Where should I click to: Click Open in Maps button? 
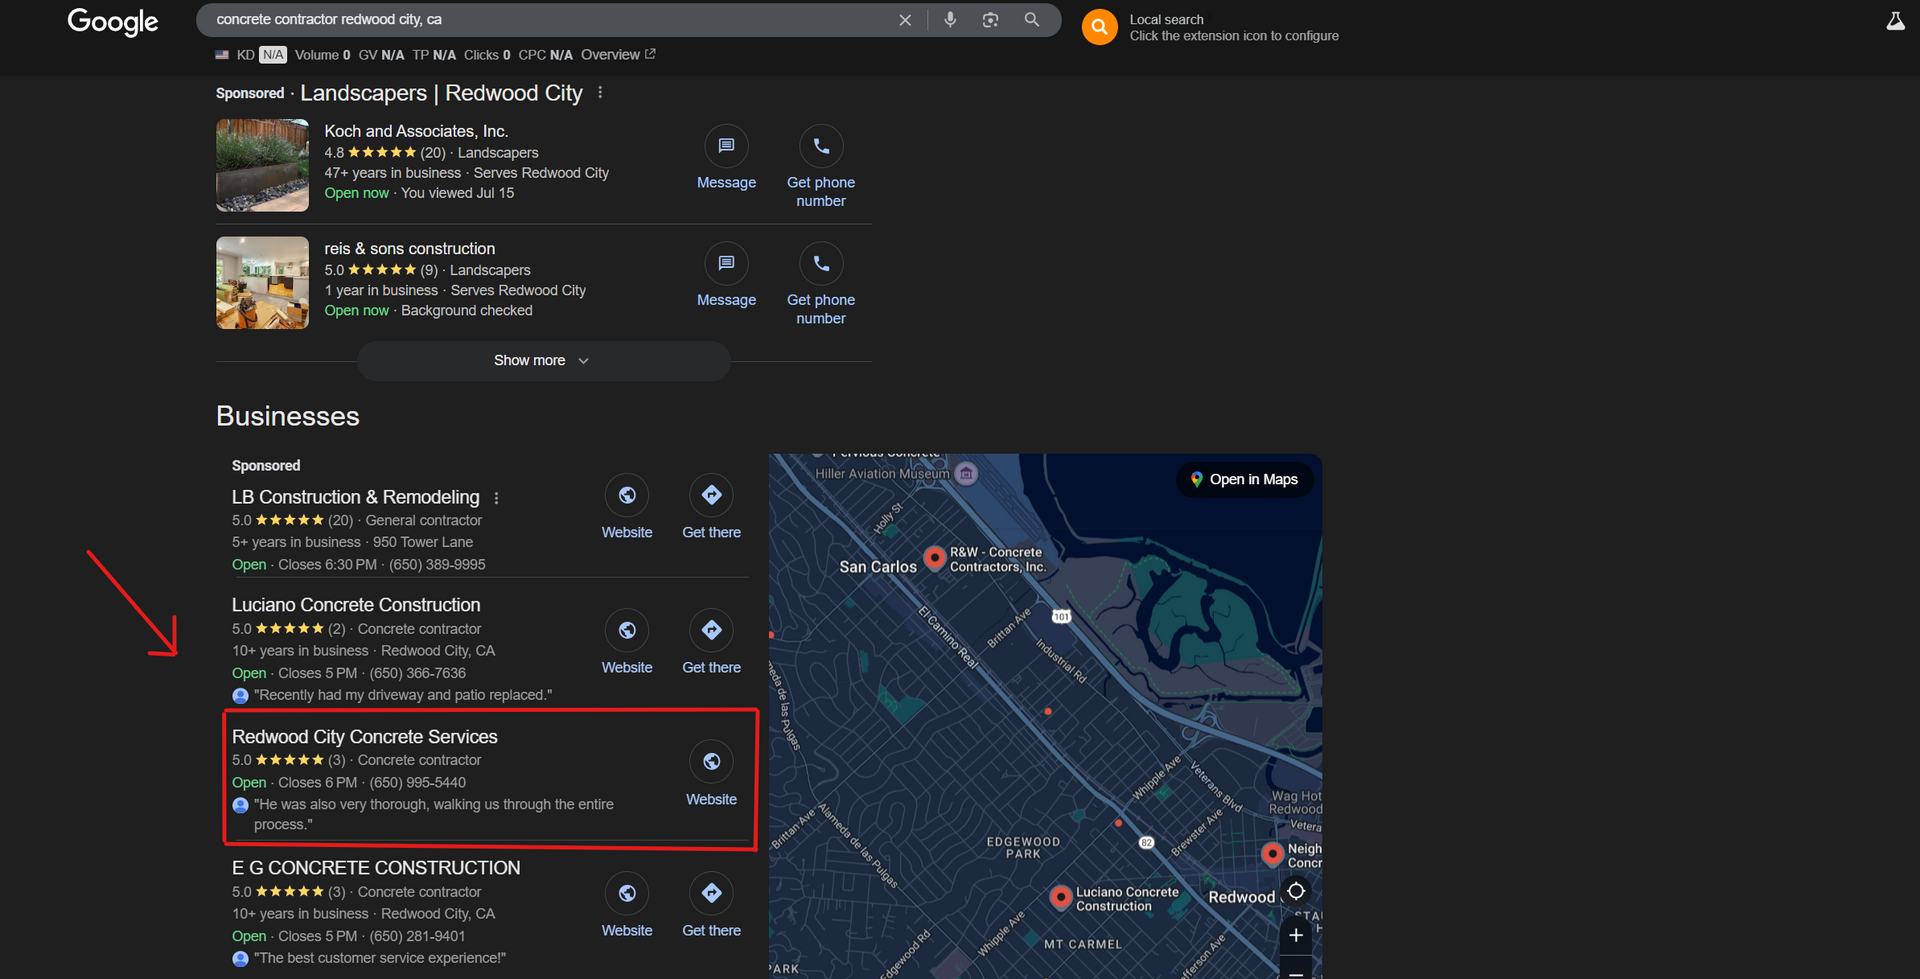1244,480
